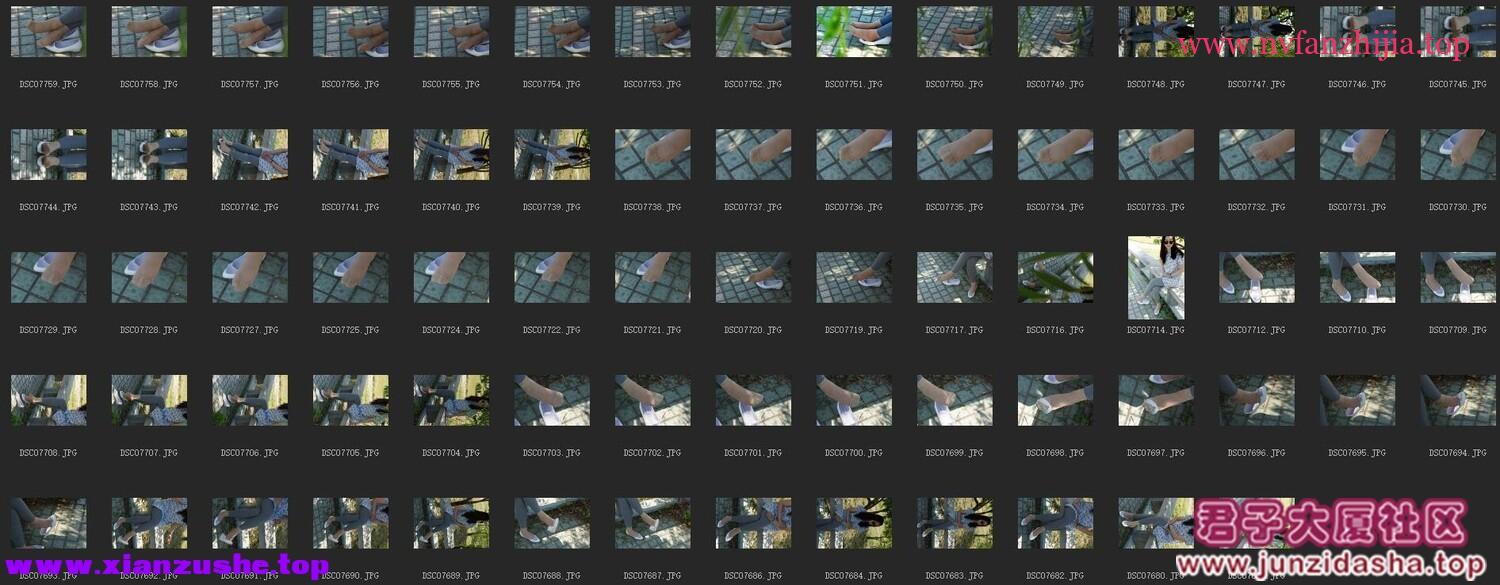The height and width of the screenshot is (585, 1500).
Task: Select thumbnail DSC07688.JPG
Action: 552,523
